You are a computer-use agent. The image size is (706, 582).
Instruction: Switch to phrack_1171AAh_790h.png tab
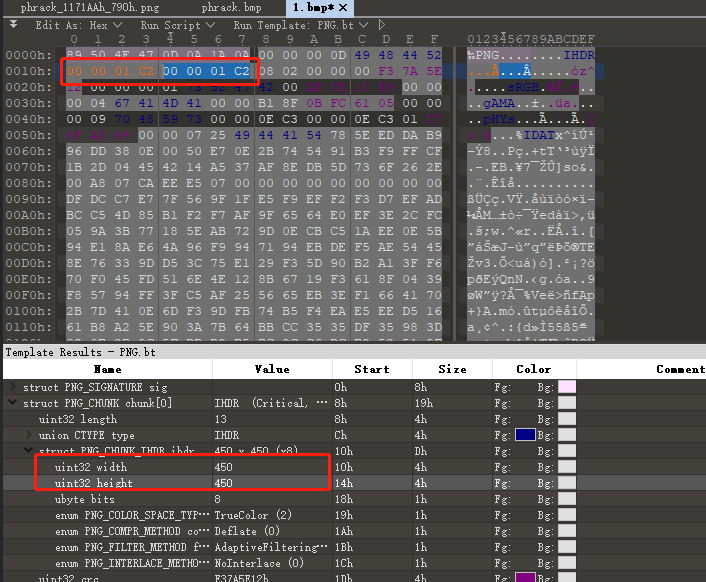tap(90, 8)
